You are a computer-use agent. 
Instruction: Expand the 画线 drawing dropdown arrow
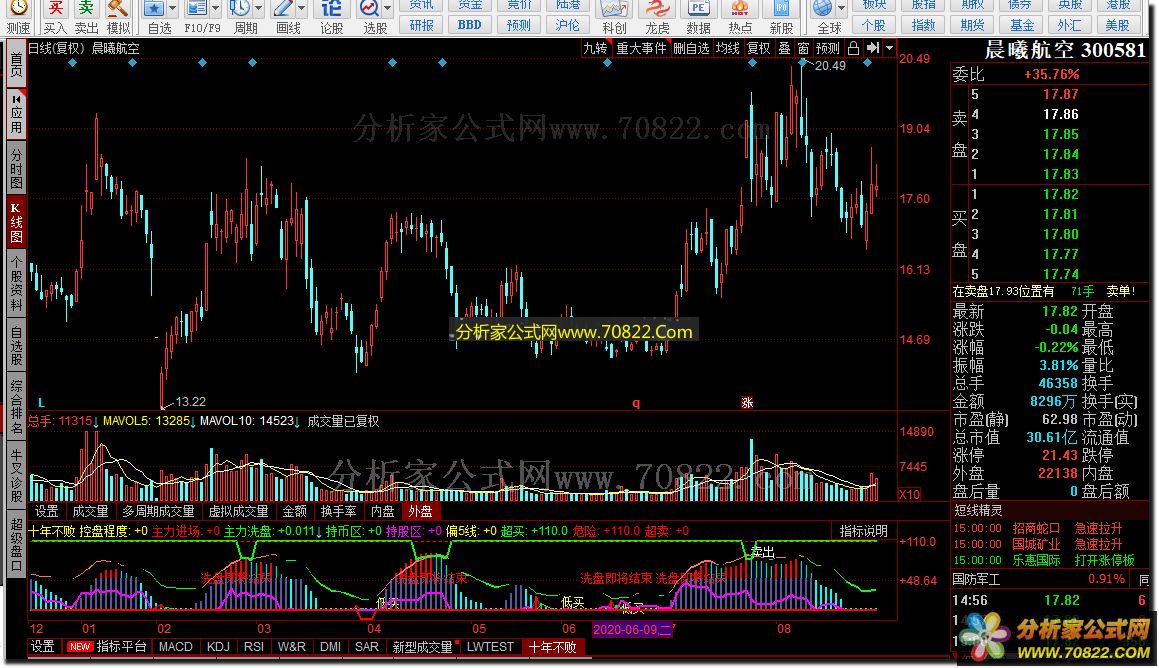point(301,9)
